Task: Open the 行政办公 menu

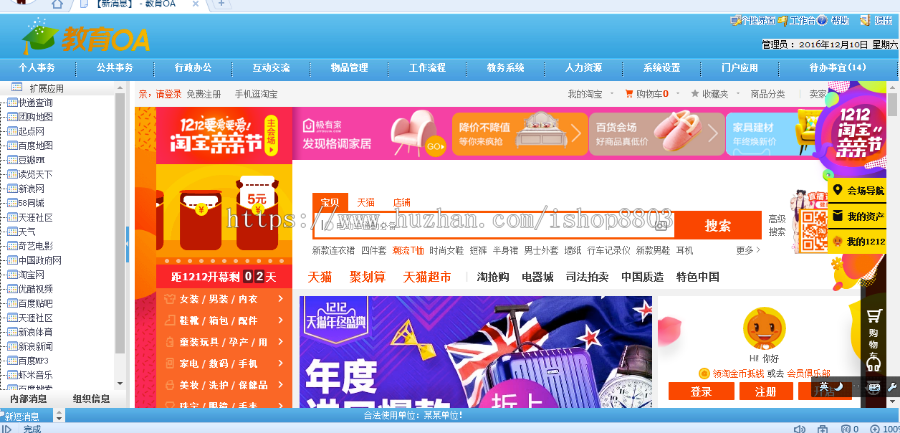Action: point(193,68)
